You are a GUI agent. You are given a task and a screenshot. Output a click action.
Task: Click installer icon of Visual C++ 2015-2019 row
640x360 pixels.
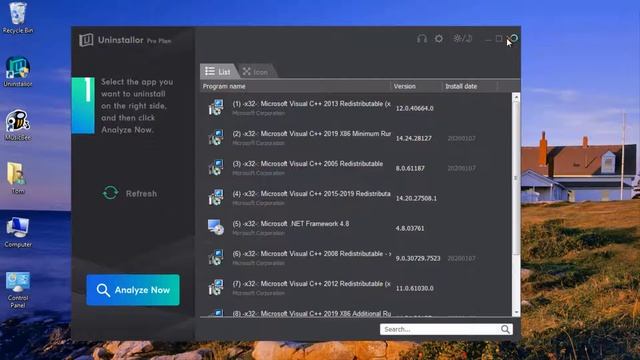[x=216, y=198]
